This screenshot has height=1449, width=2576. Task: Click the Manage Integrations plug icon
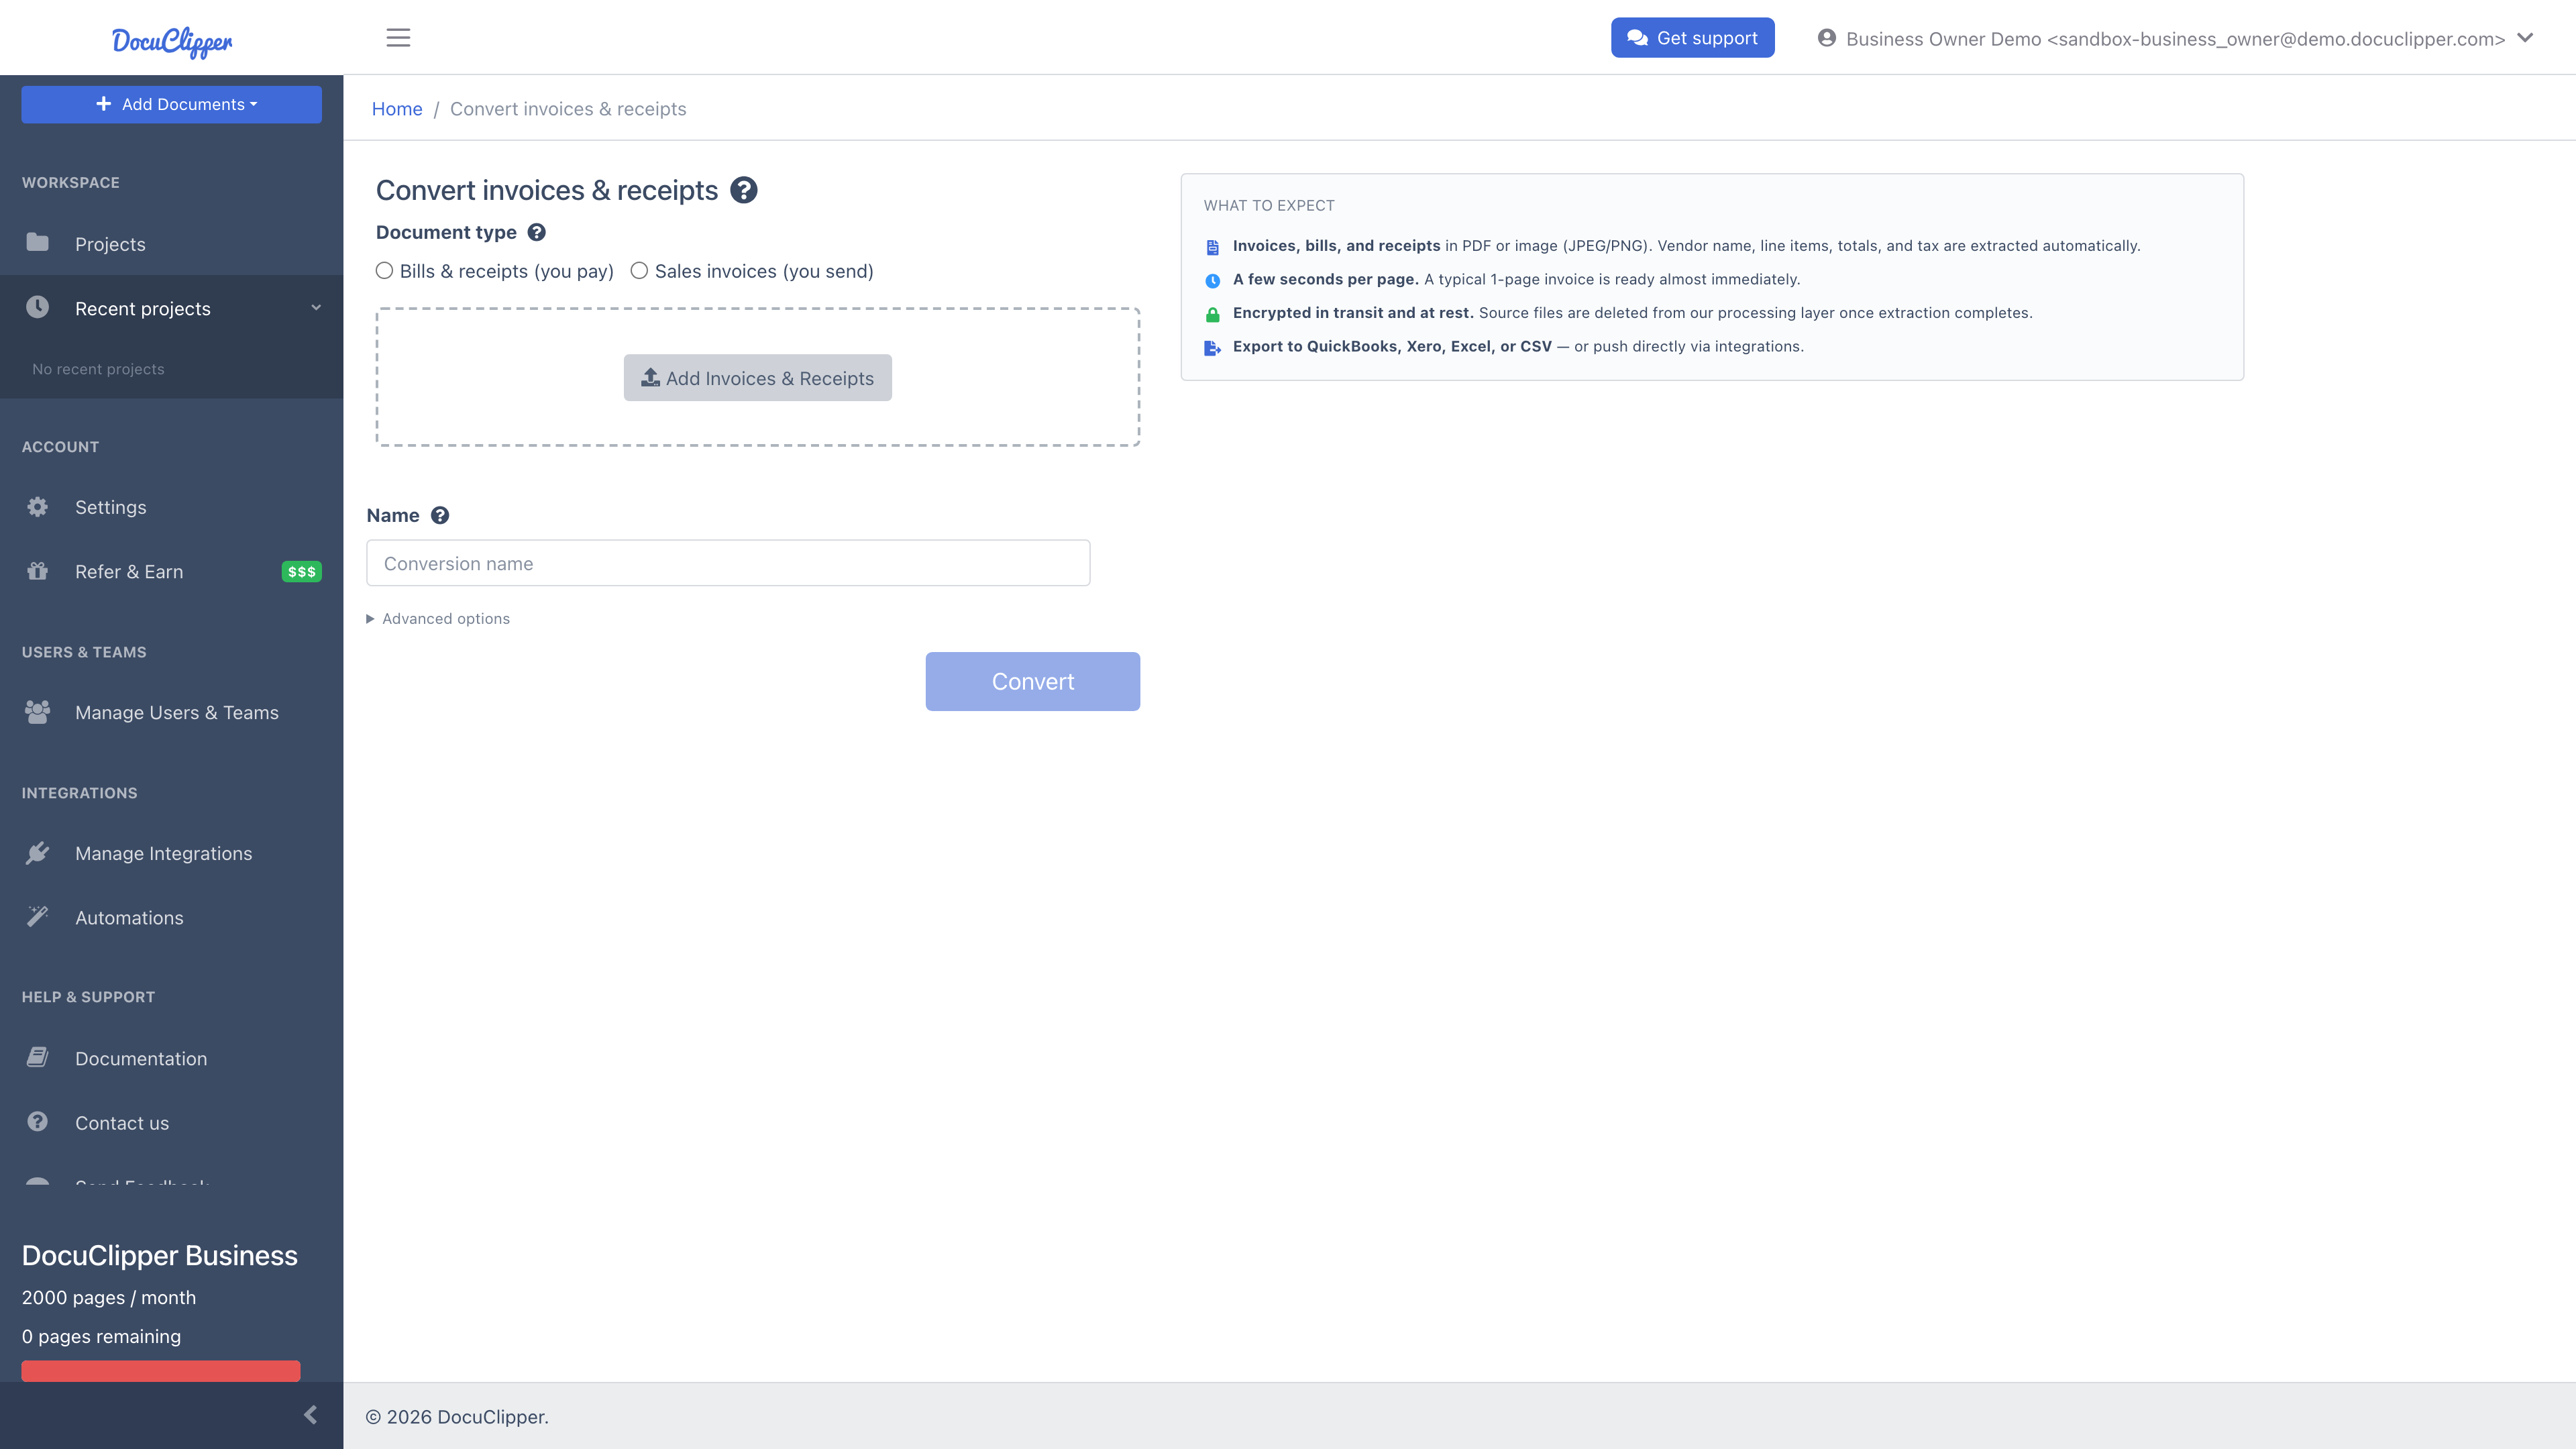pyautogui.click(x=38, y=853)
